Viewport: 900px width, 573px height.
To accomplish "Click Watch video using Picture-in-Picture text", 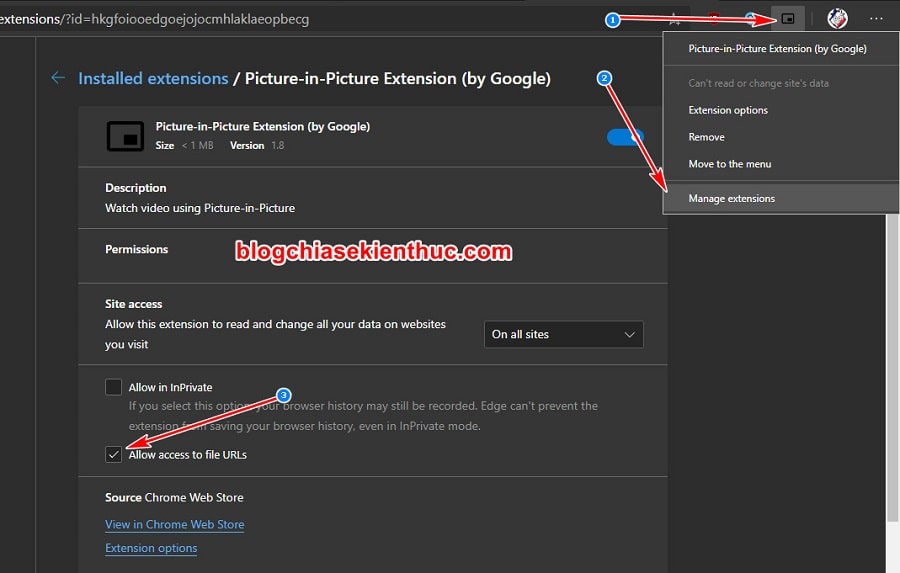I will [x=200, y=208].
